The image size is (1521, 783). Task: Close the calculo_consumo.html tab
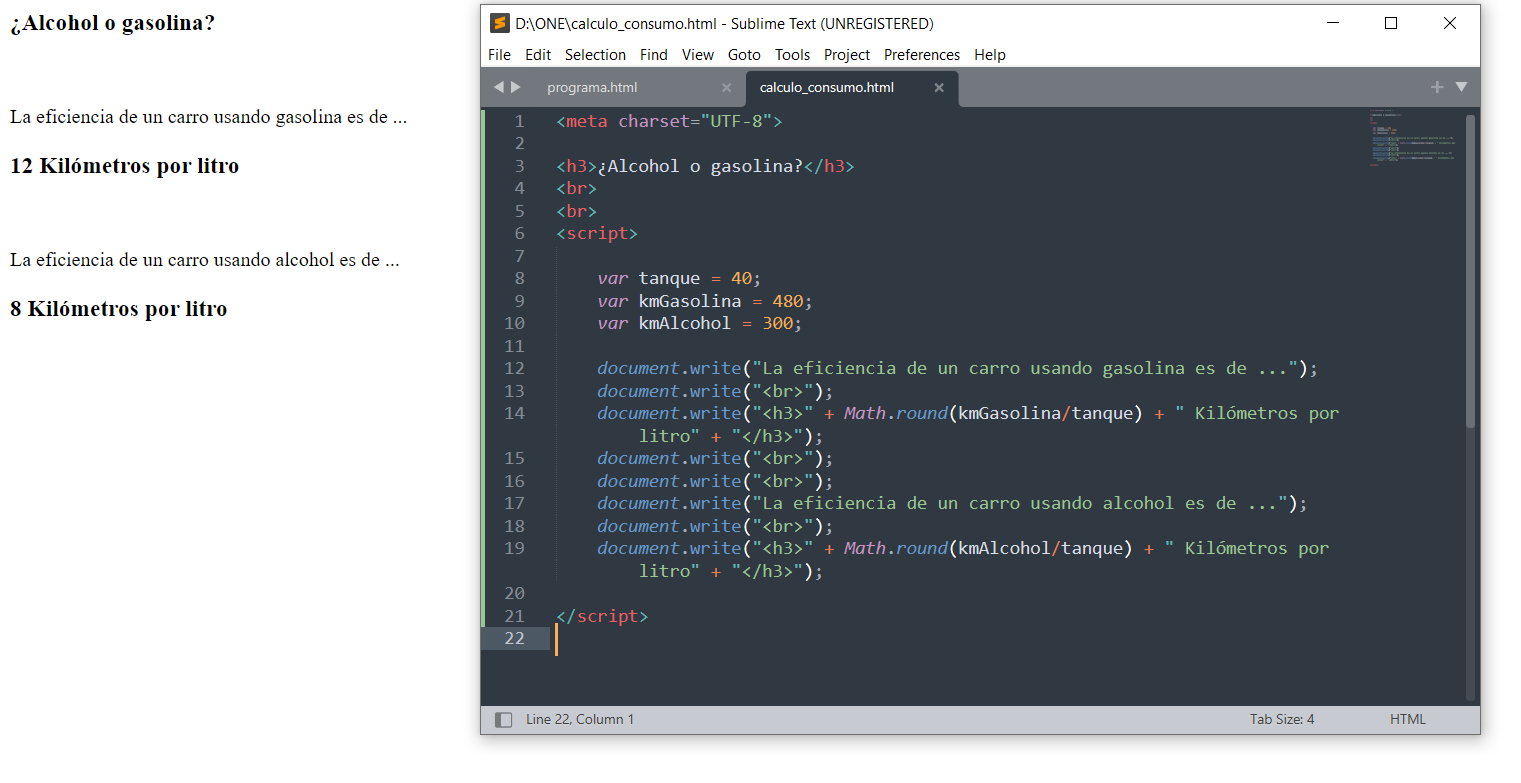[939, 88]
